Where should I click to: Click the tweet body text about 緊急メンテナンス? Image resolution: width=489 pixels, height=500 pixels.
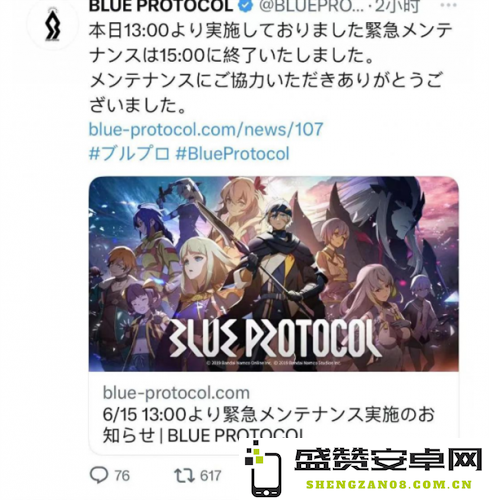click(x=270, y=68)
